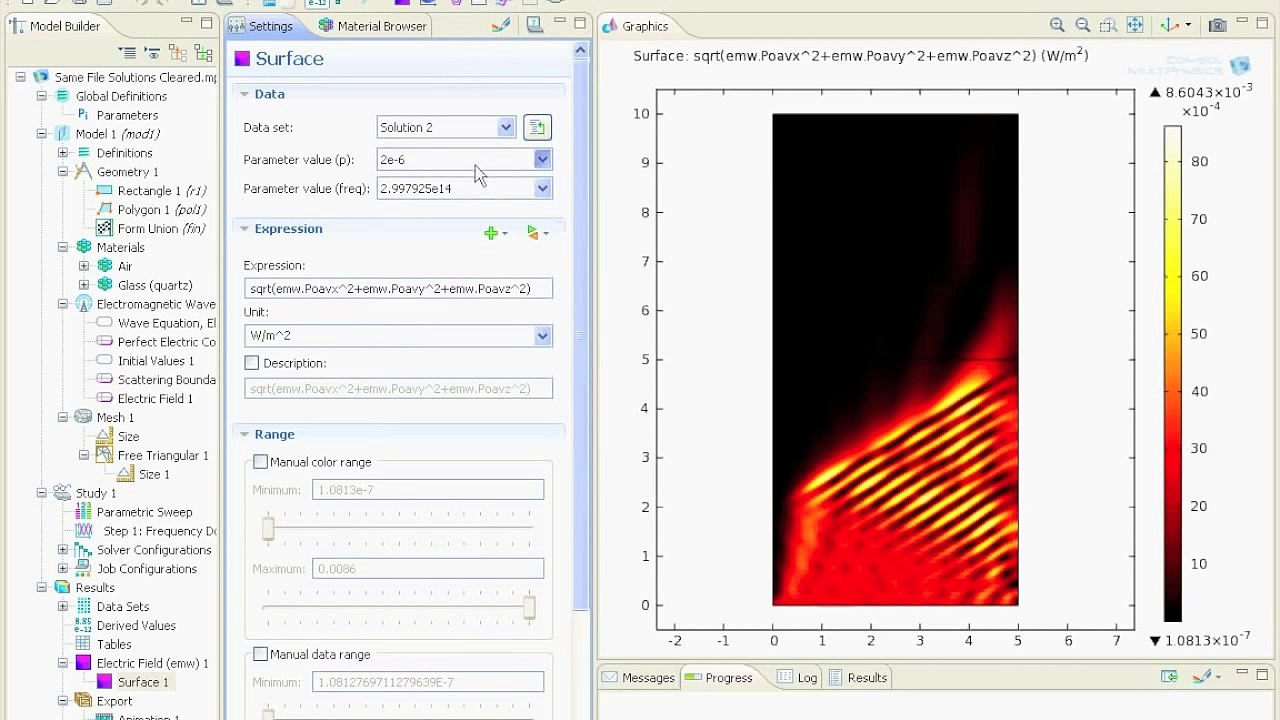Select the Electric Field (emw) 1 plot group
This screenshot has width=1280, height=720.
click(x=142, y=663)
